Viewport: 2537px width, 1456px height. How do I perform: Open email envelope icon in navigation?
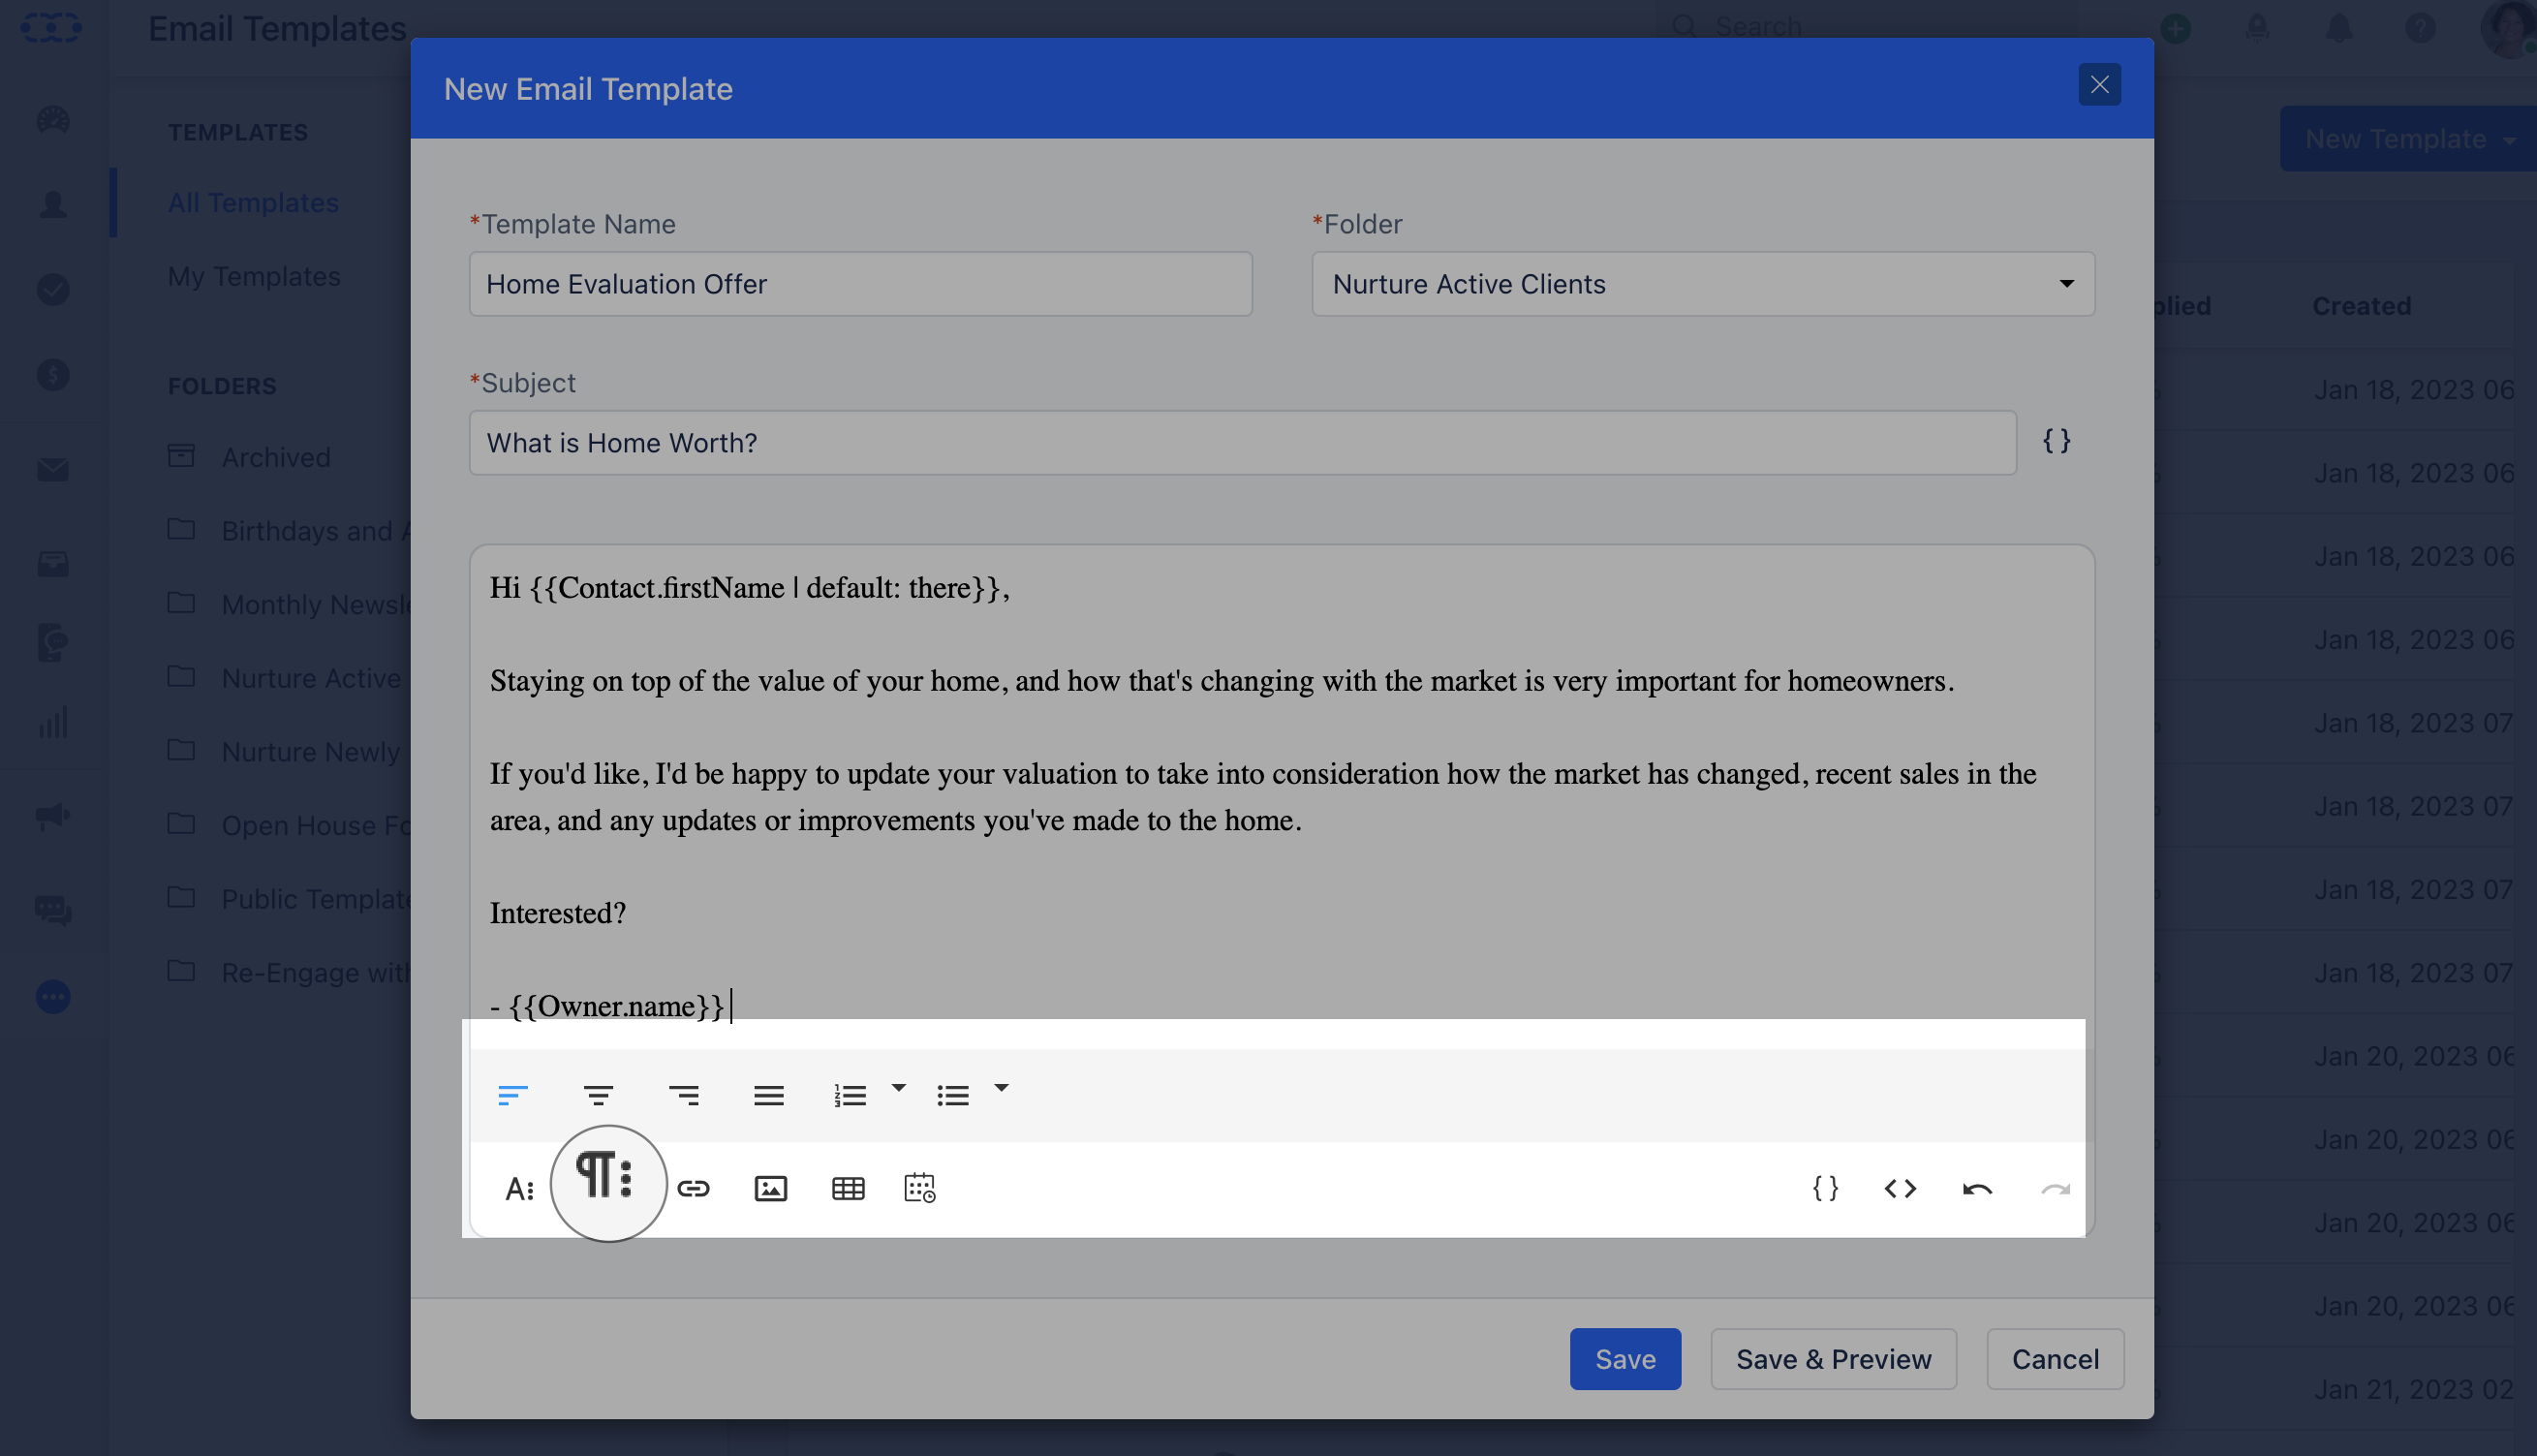(53, 470)
